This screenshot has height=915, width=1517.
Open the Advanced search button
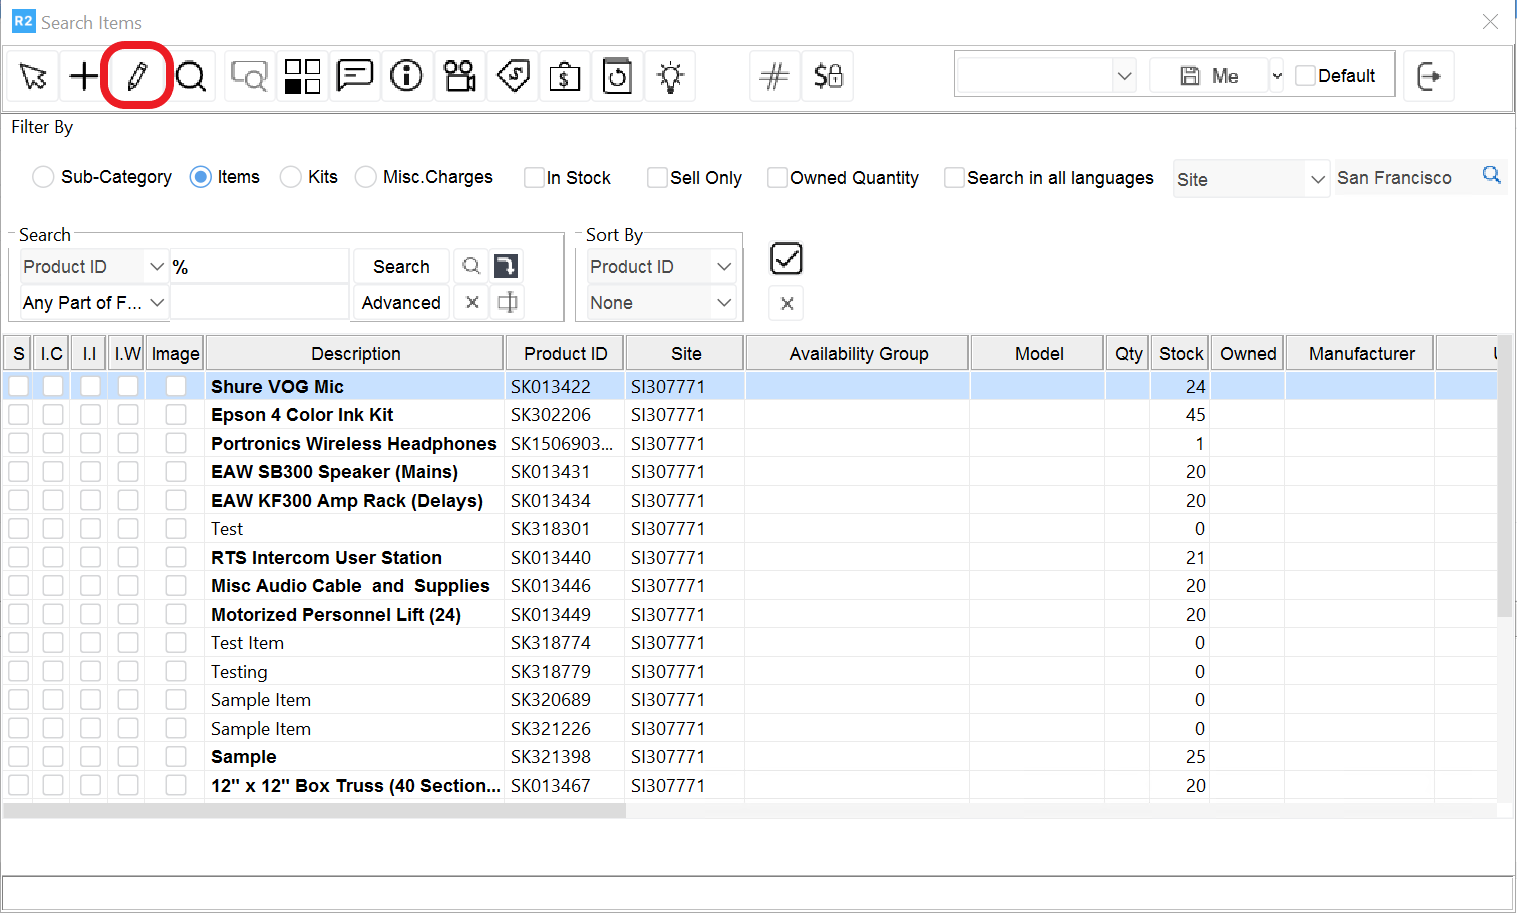pos(401,303)
